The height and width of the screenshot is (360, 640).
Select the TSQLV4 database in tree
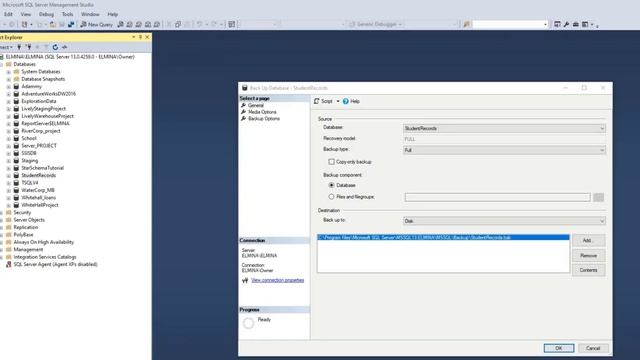29,183
